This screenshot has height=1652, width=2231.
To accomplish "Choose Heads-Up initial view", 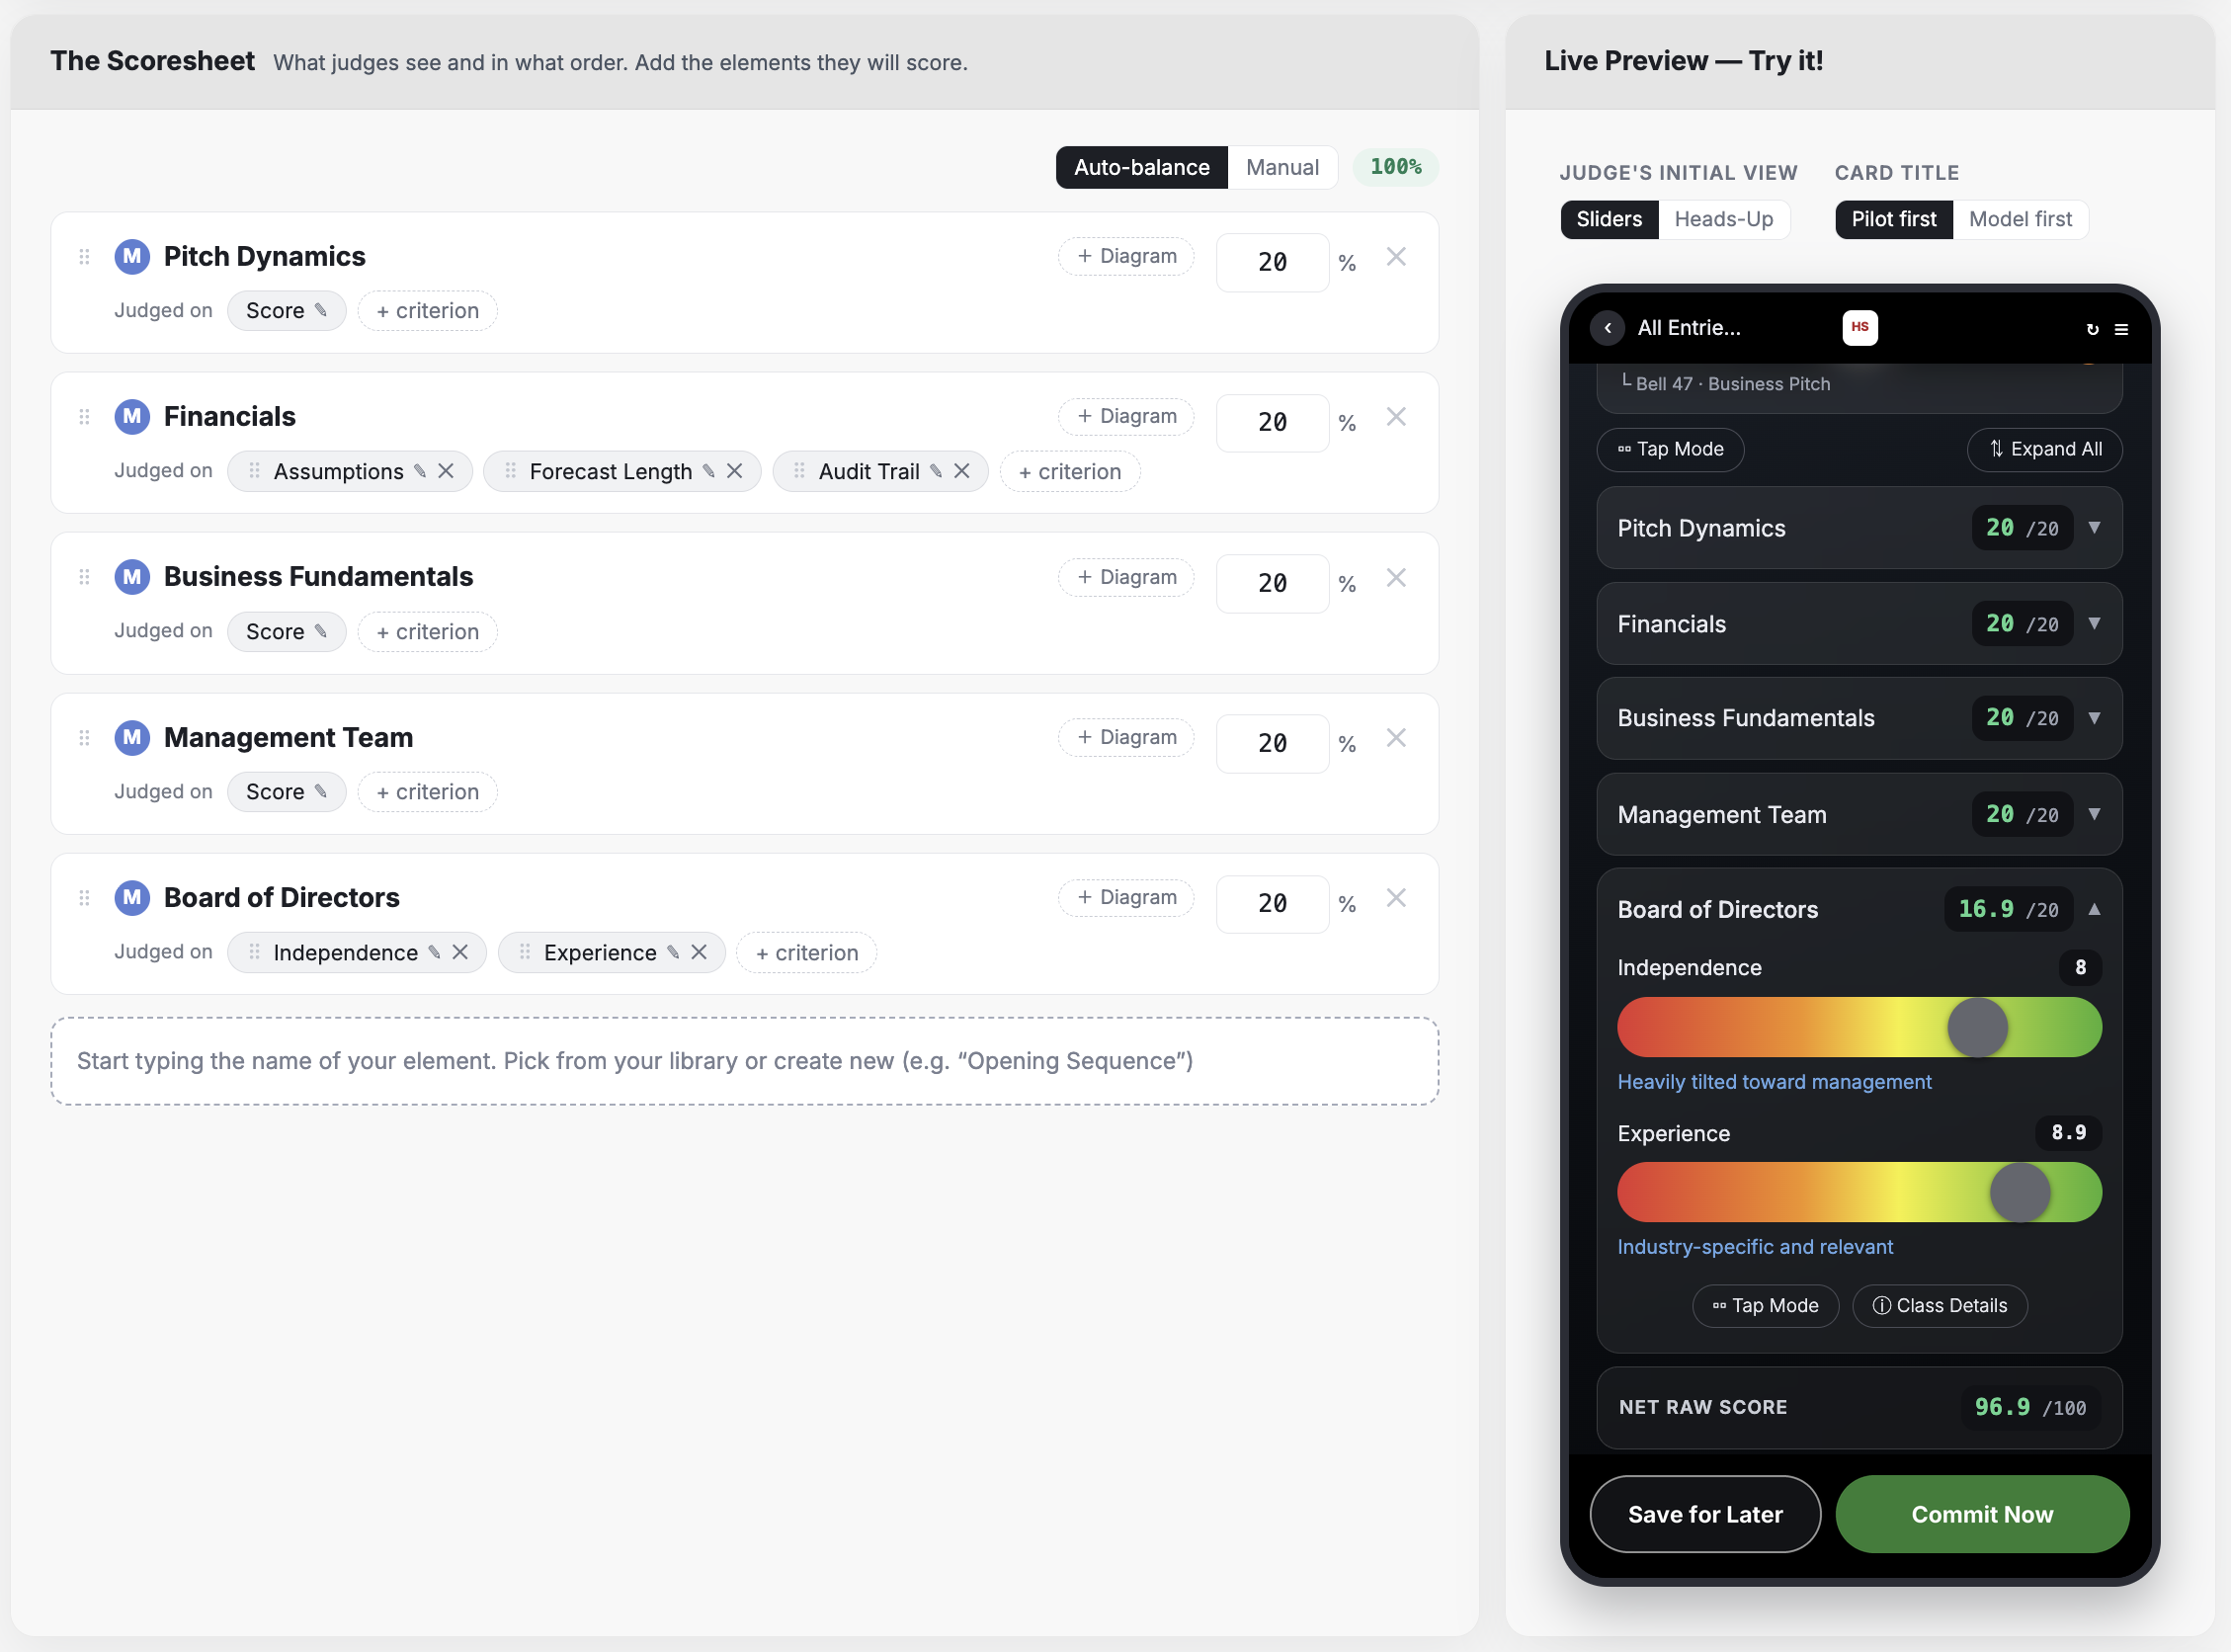I will click(1724, 219).
